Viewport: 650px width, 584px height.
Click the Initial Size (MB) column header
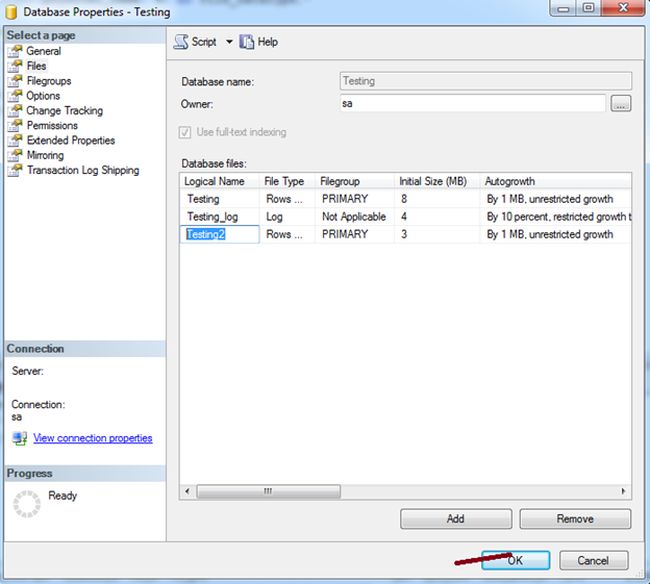[437, 181]
